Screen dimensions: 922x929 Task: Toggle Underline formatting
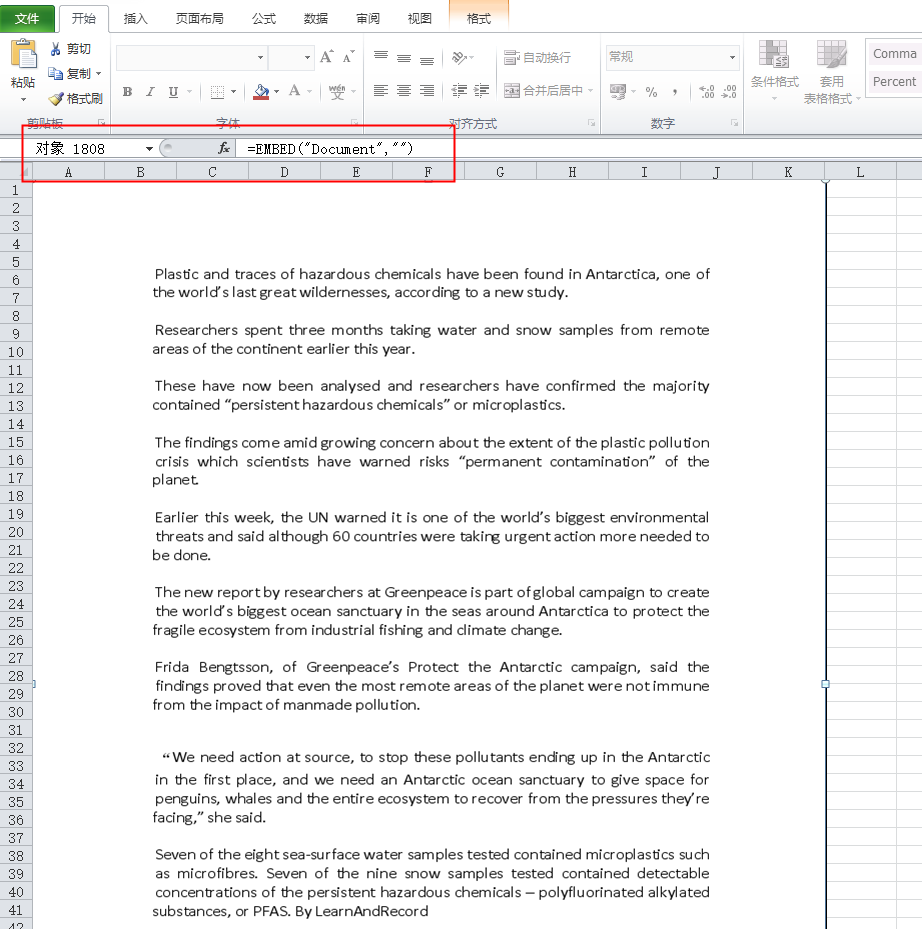click(173, 91)
